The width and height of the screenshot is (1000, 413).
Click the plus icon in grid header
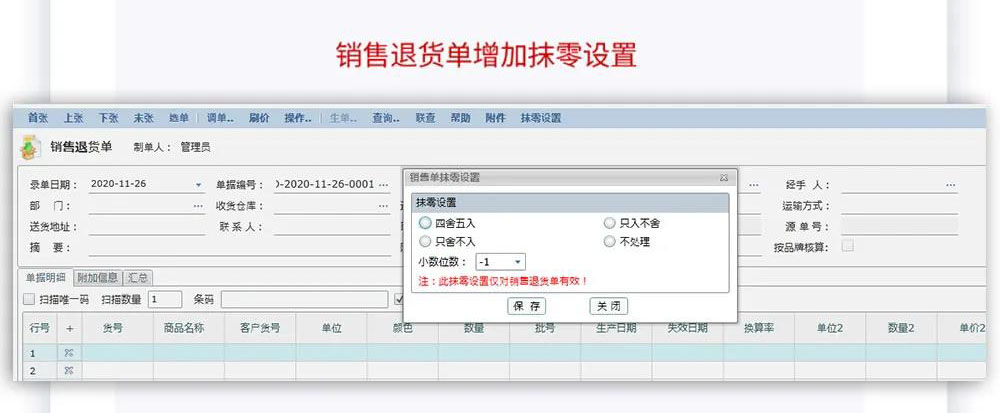coord(69,327)
